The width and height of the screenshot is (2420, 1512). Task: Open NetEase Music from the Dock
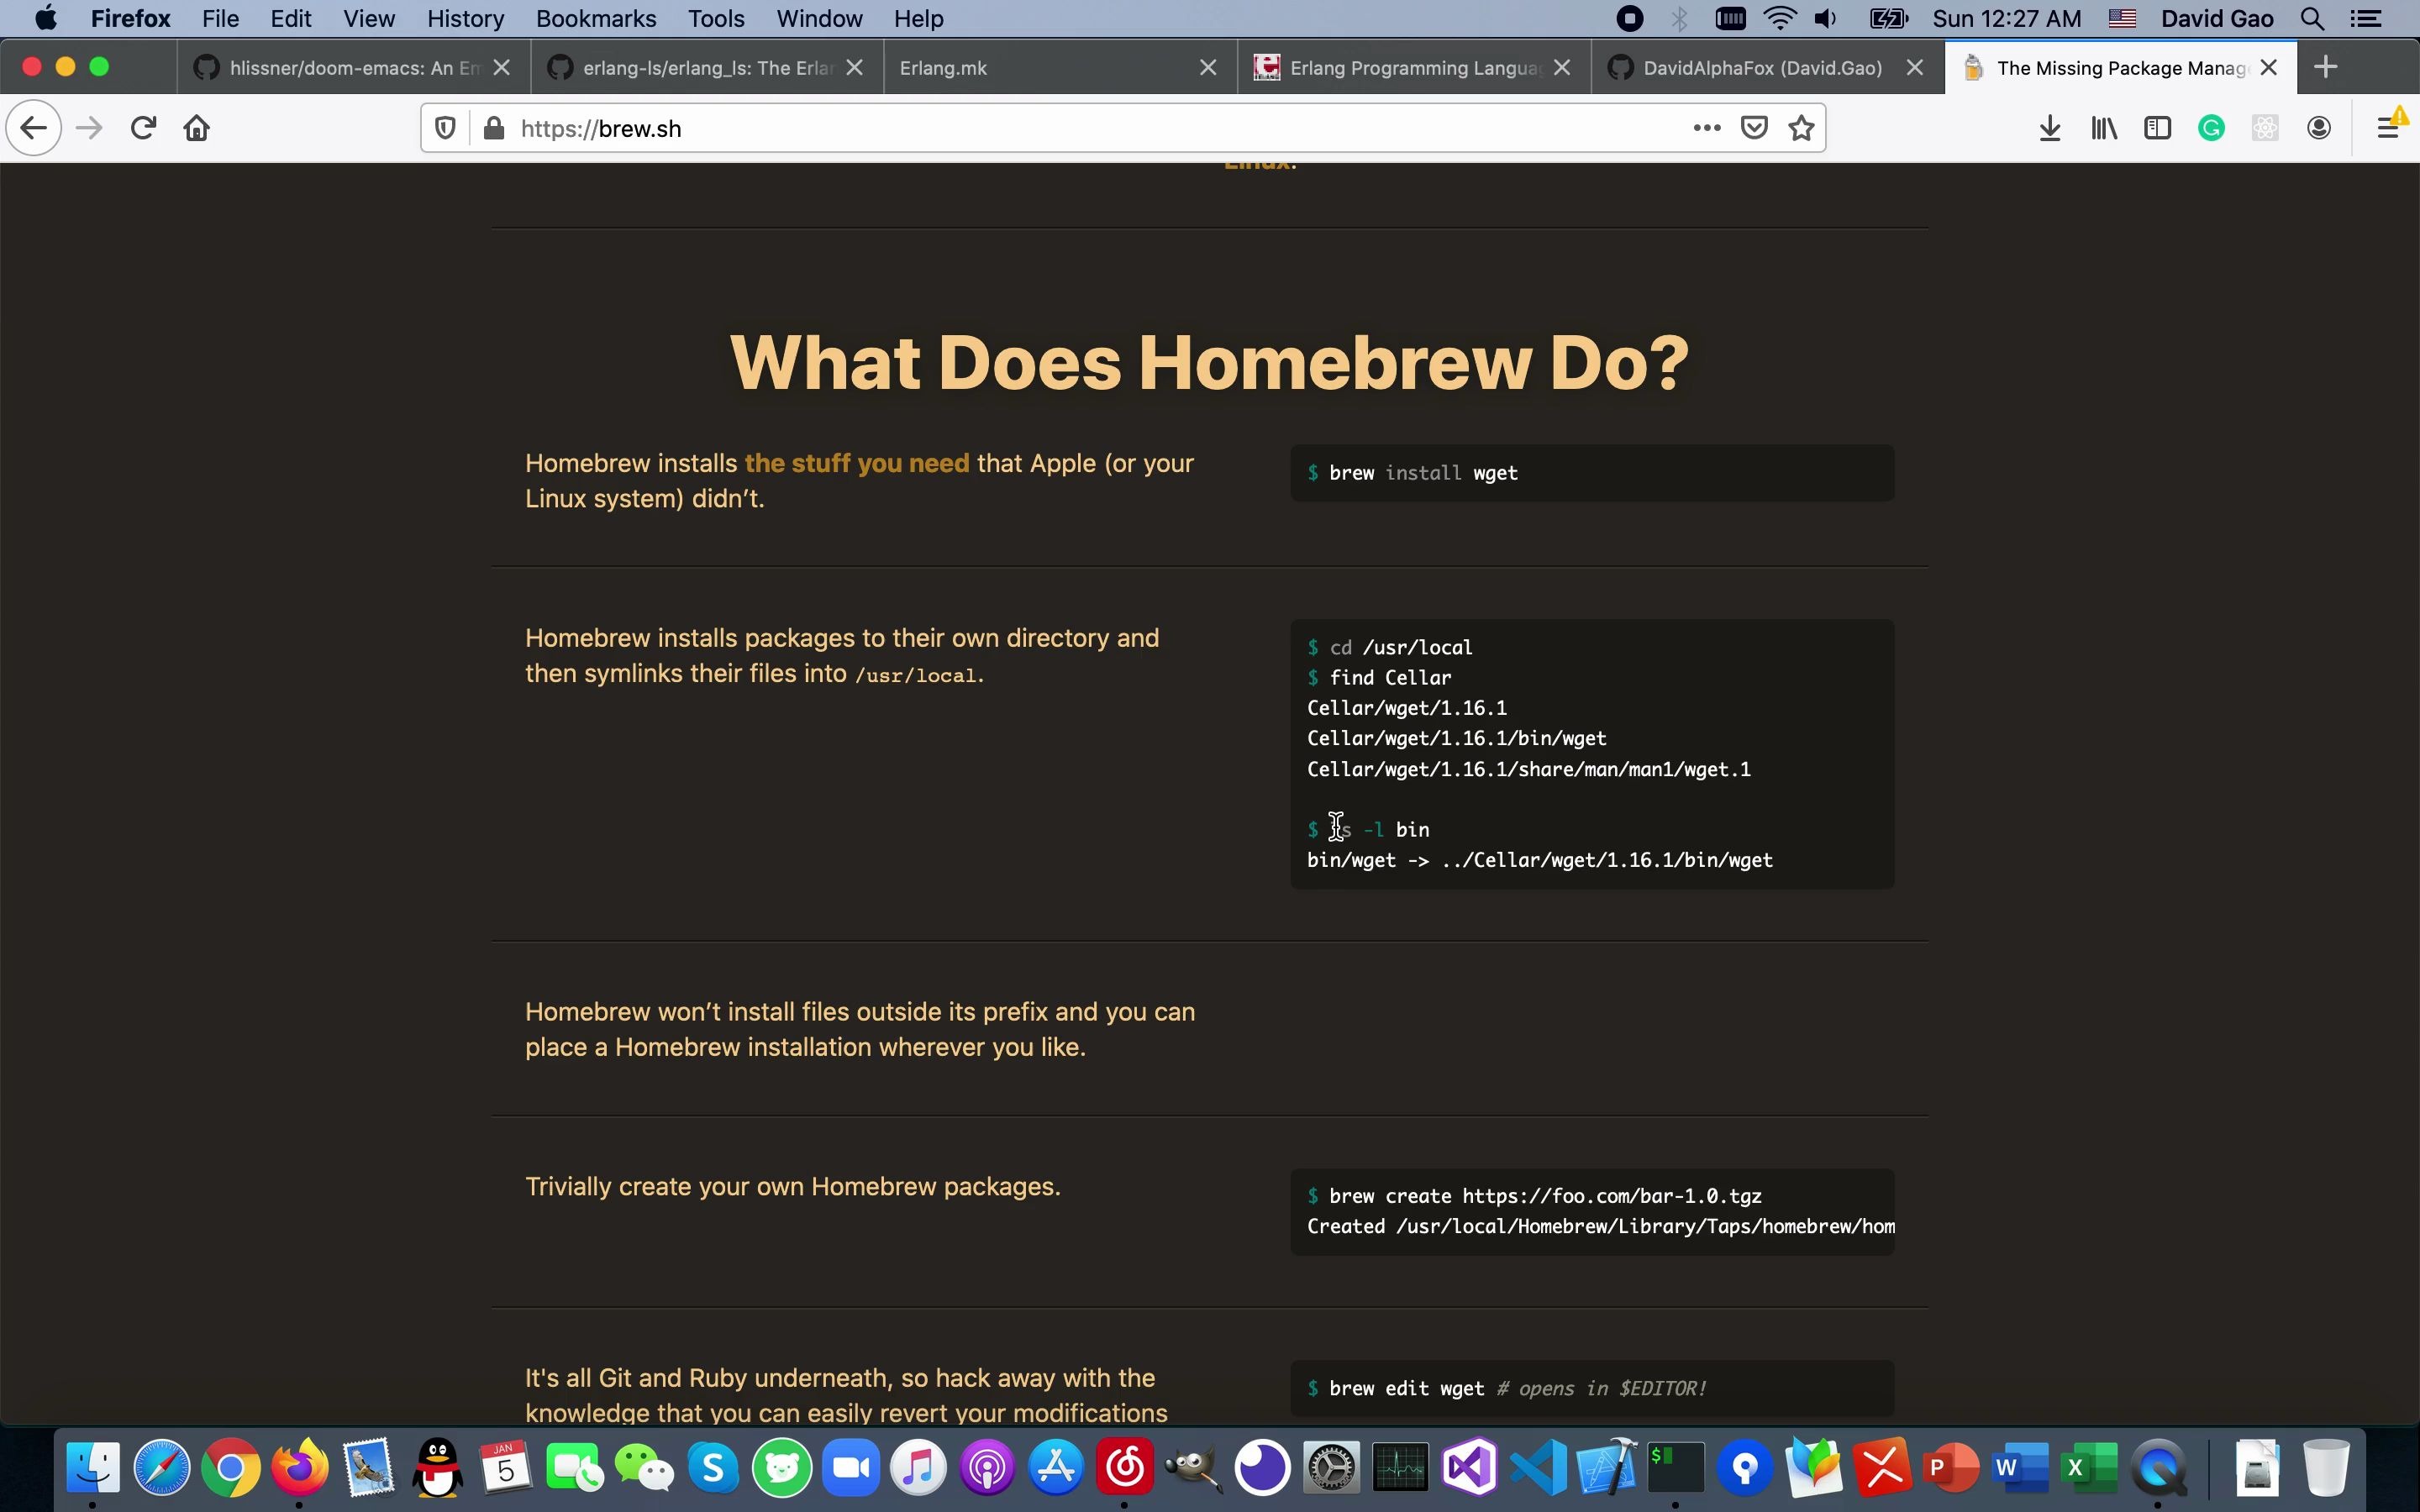tap(1125, 1467)
